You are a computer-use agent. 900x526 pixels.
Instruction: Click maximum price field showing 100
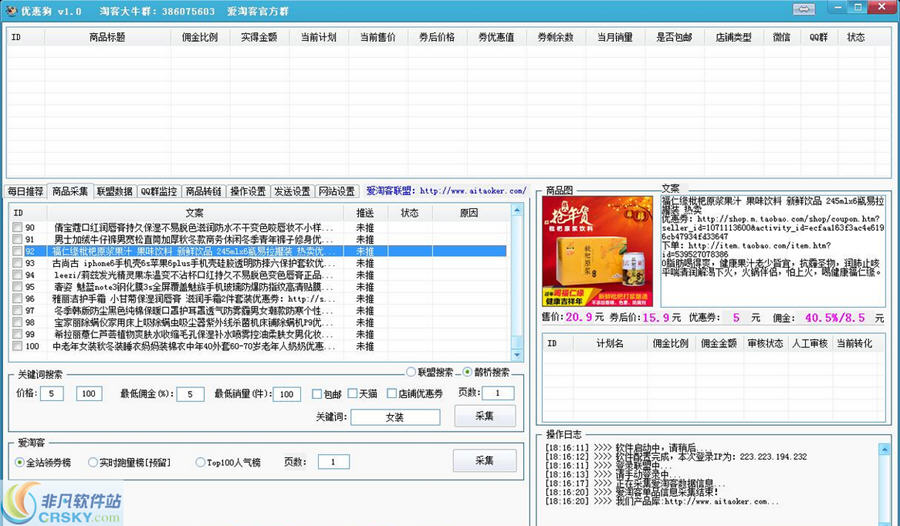click(88, 393)
